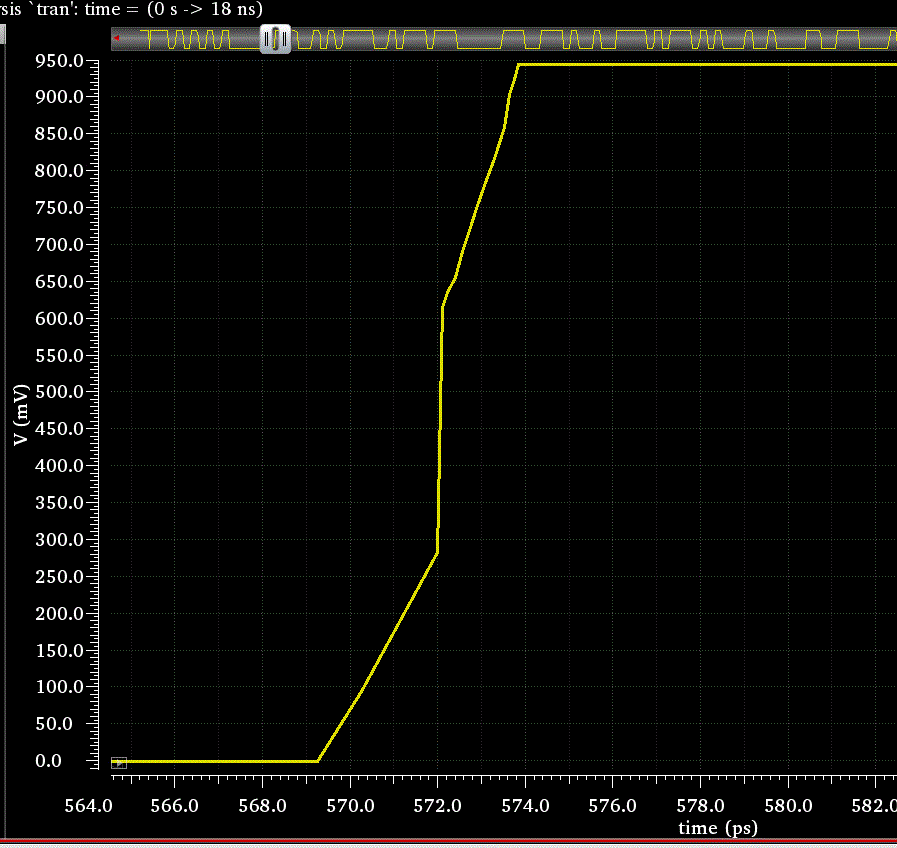Image resolution: width=897 pixels, height=848 pixels.
Task: Click the knee where the waveform starts rising
Action: point(318,761)
